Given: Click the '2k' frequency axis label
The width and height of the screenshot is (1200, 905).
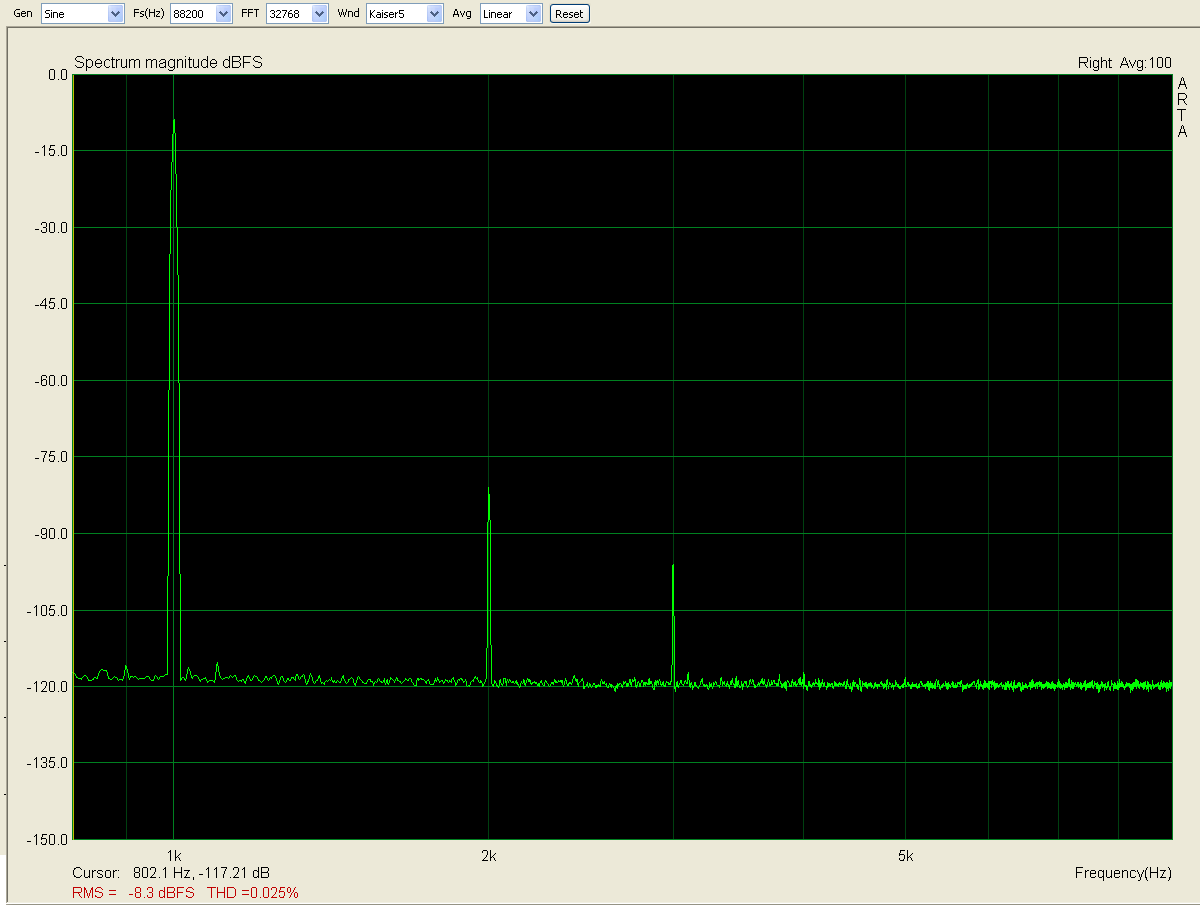Looking at the screenshot, I should [x=488, y=856].
